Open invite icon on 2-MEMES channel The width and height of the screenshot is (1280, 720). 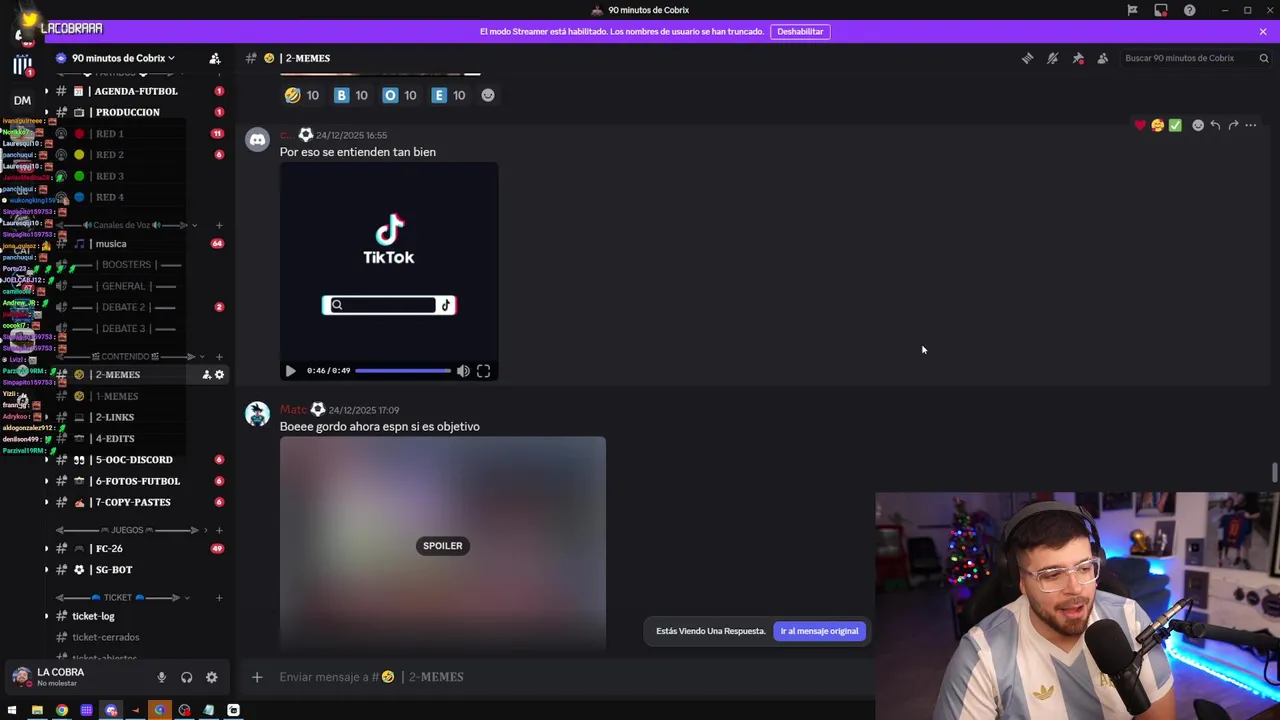207,375
